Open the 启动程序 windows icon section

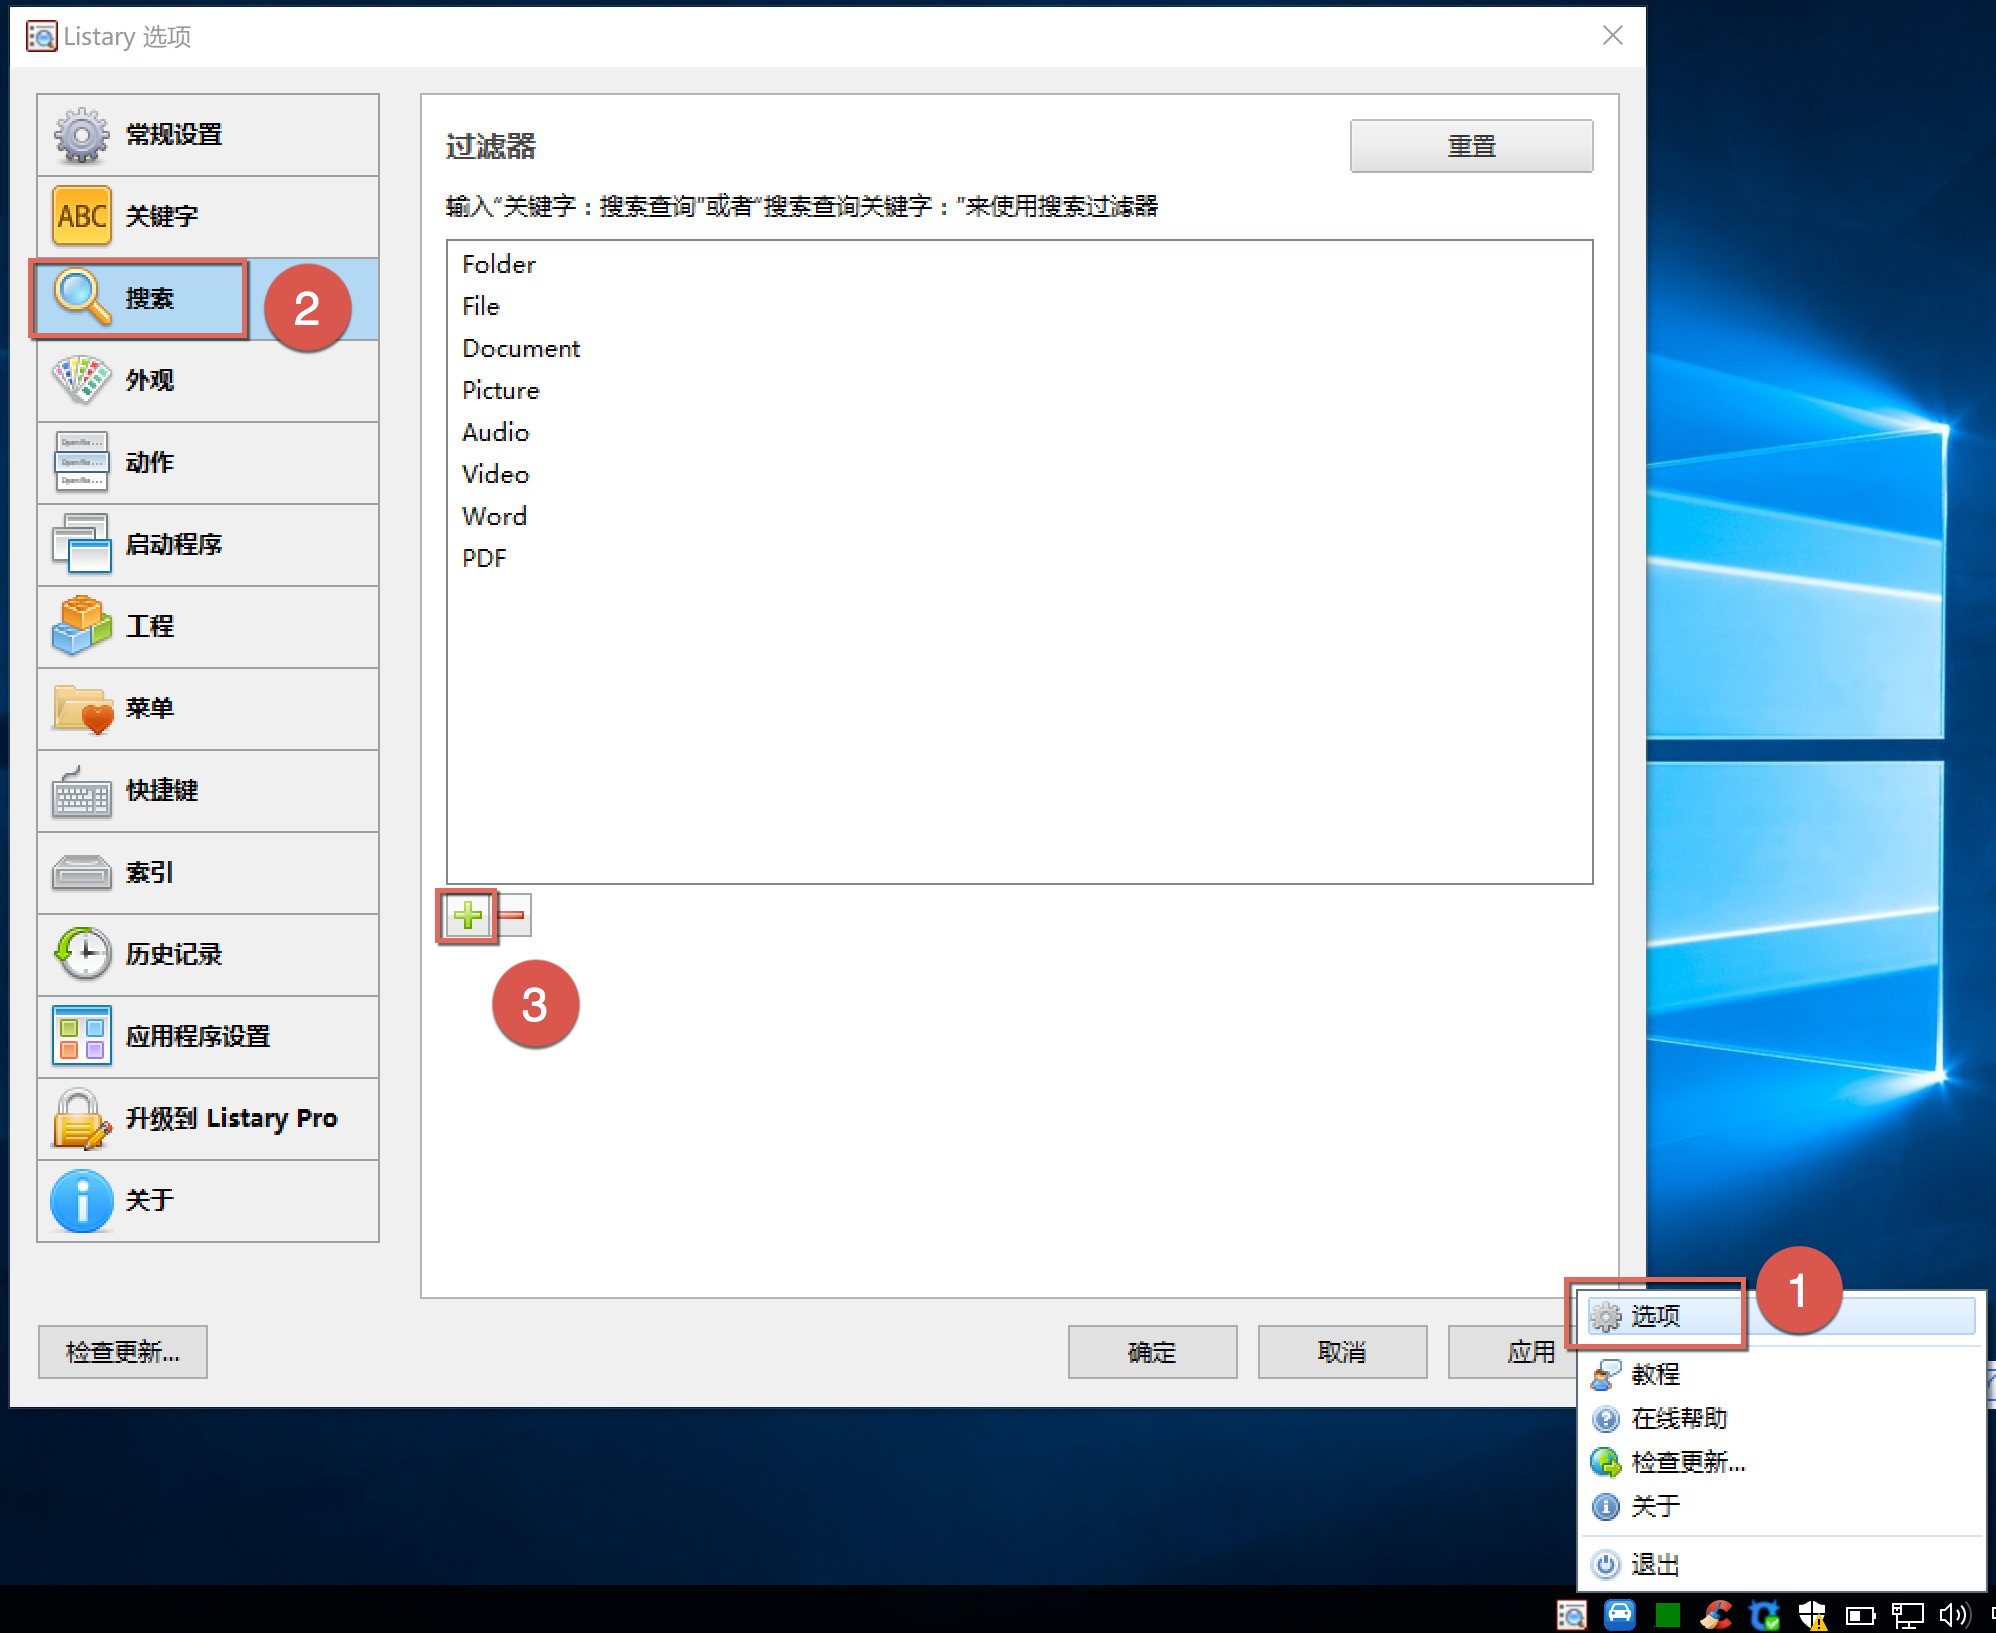(x=208, y=545)
